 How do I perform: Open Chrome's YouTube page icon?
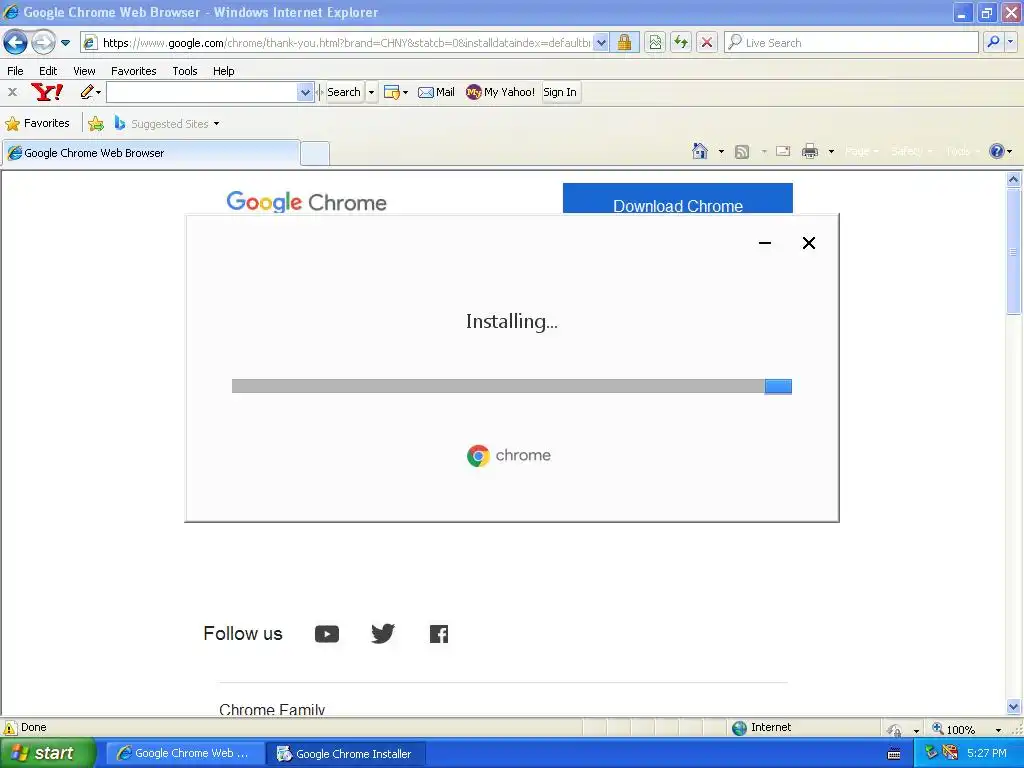pyautogui.click(x=327, y=634)
